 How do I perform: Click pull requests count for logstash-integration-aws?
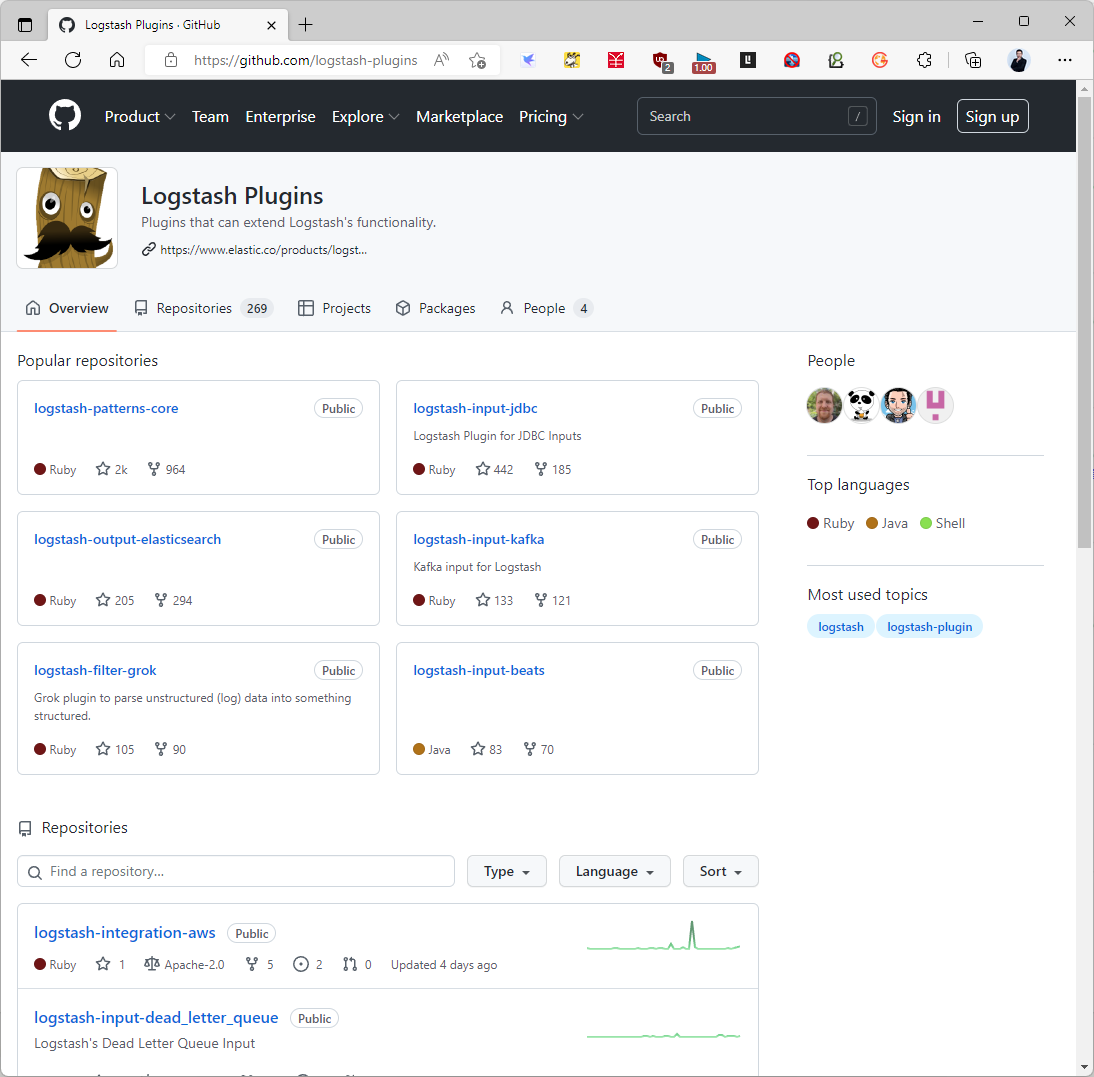tap(357, 965)
